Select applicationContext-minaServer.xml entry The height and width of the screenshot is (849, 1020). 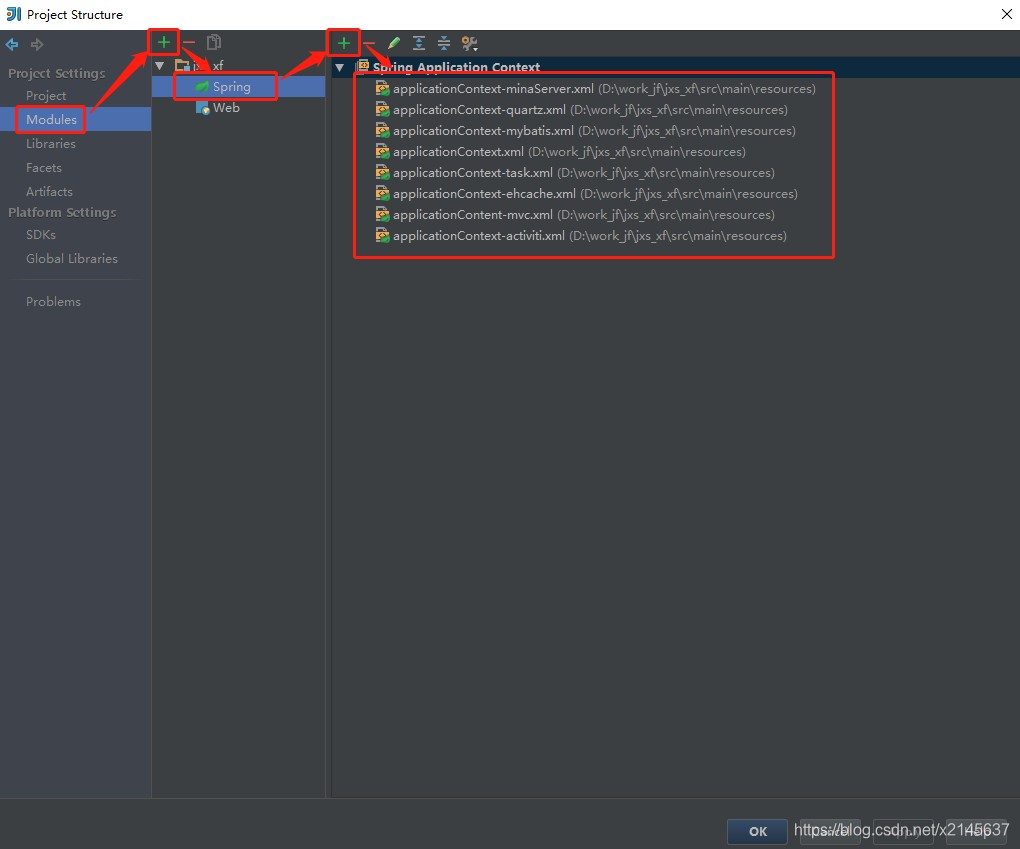point(604,88)
